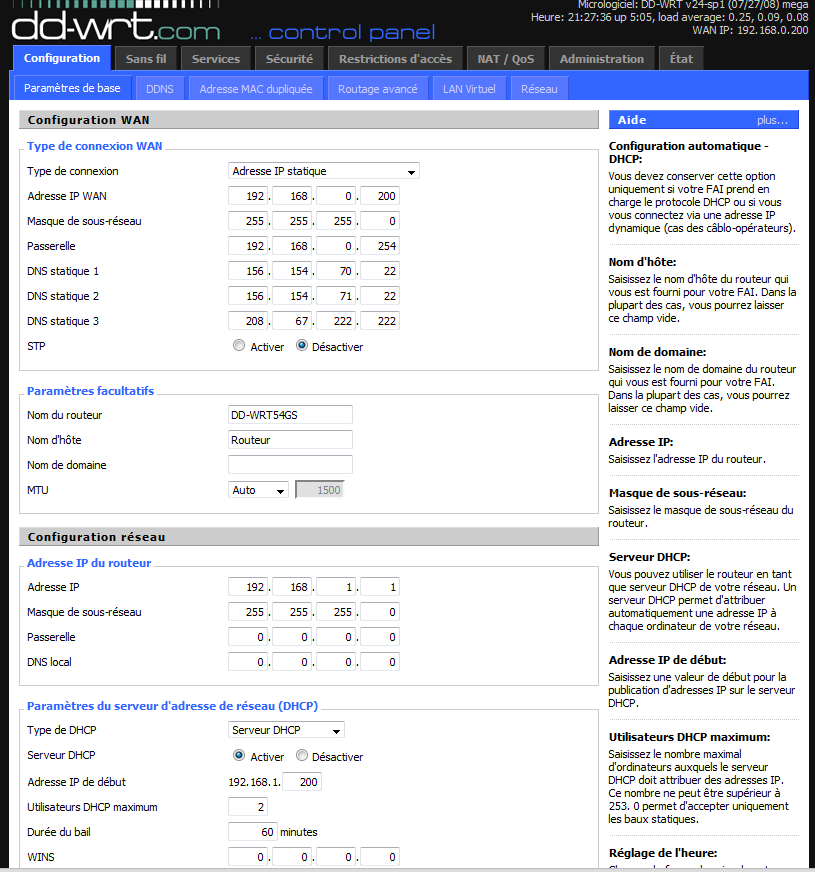The width and height of the screenshot is (815, 872).
Task: Open the Configuration main tab
Action: point(62,58)
